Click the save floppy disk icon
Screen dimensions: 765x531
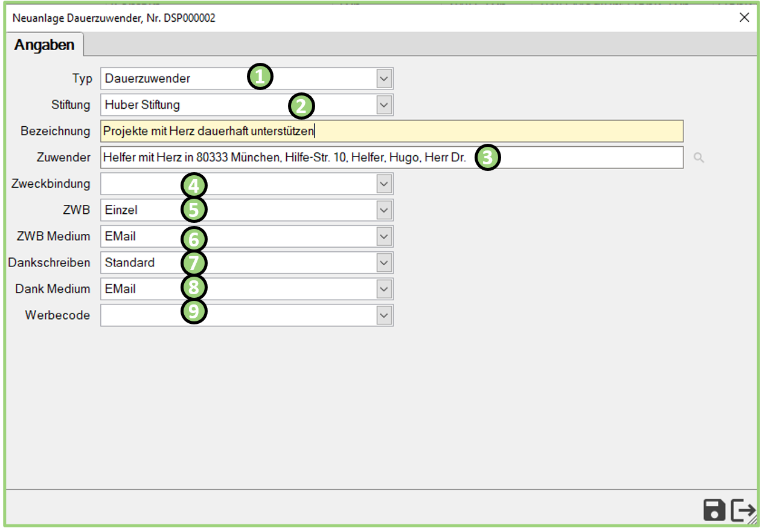pyautogui.click(x=714, y=510)
